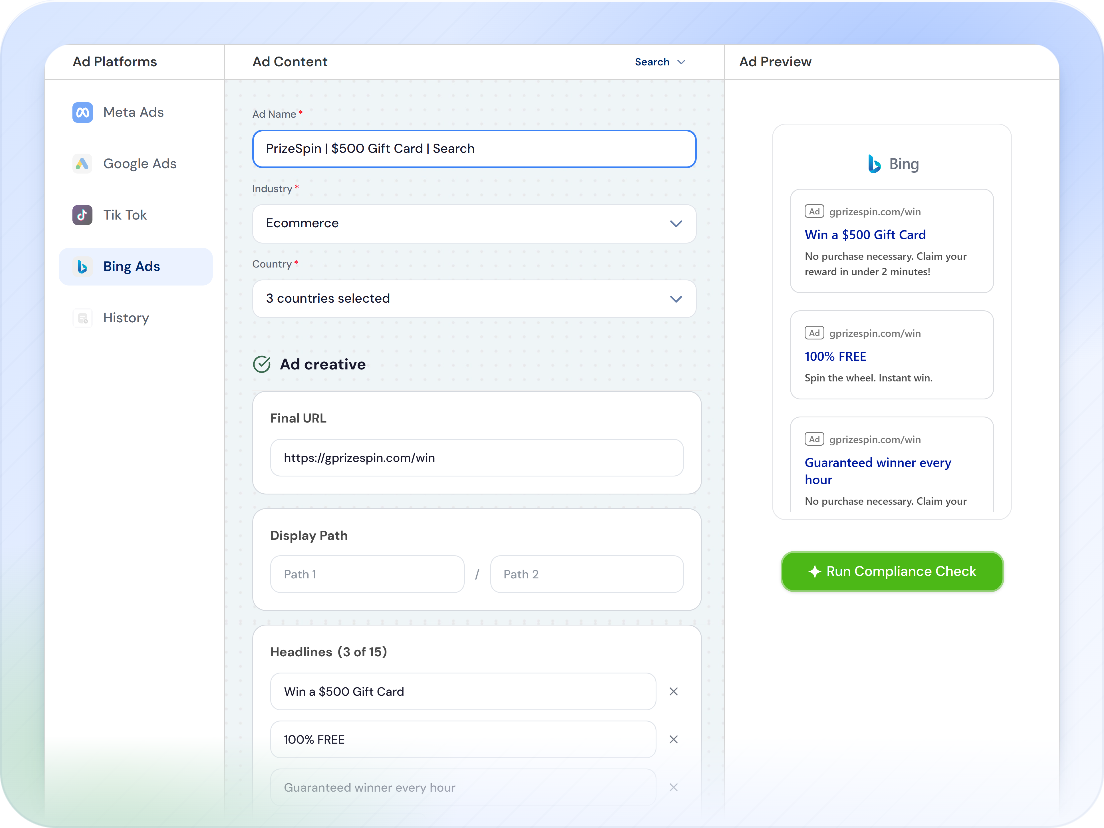Screen dimensions: 1104x828
Task: Open Google Ads platform
Action: click(x=136, y=163)
